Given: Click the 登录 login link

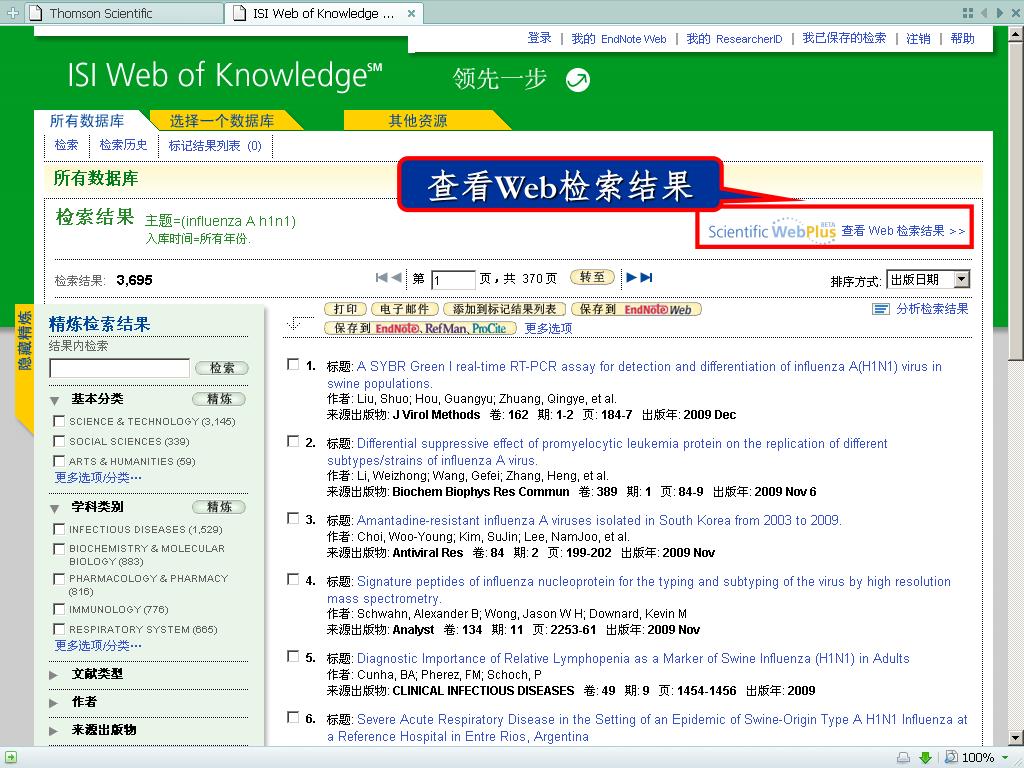Looking at the screenshot, I should click(x=539, y=39).
